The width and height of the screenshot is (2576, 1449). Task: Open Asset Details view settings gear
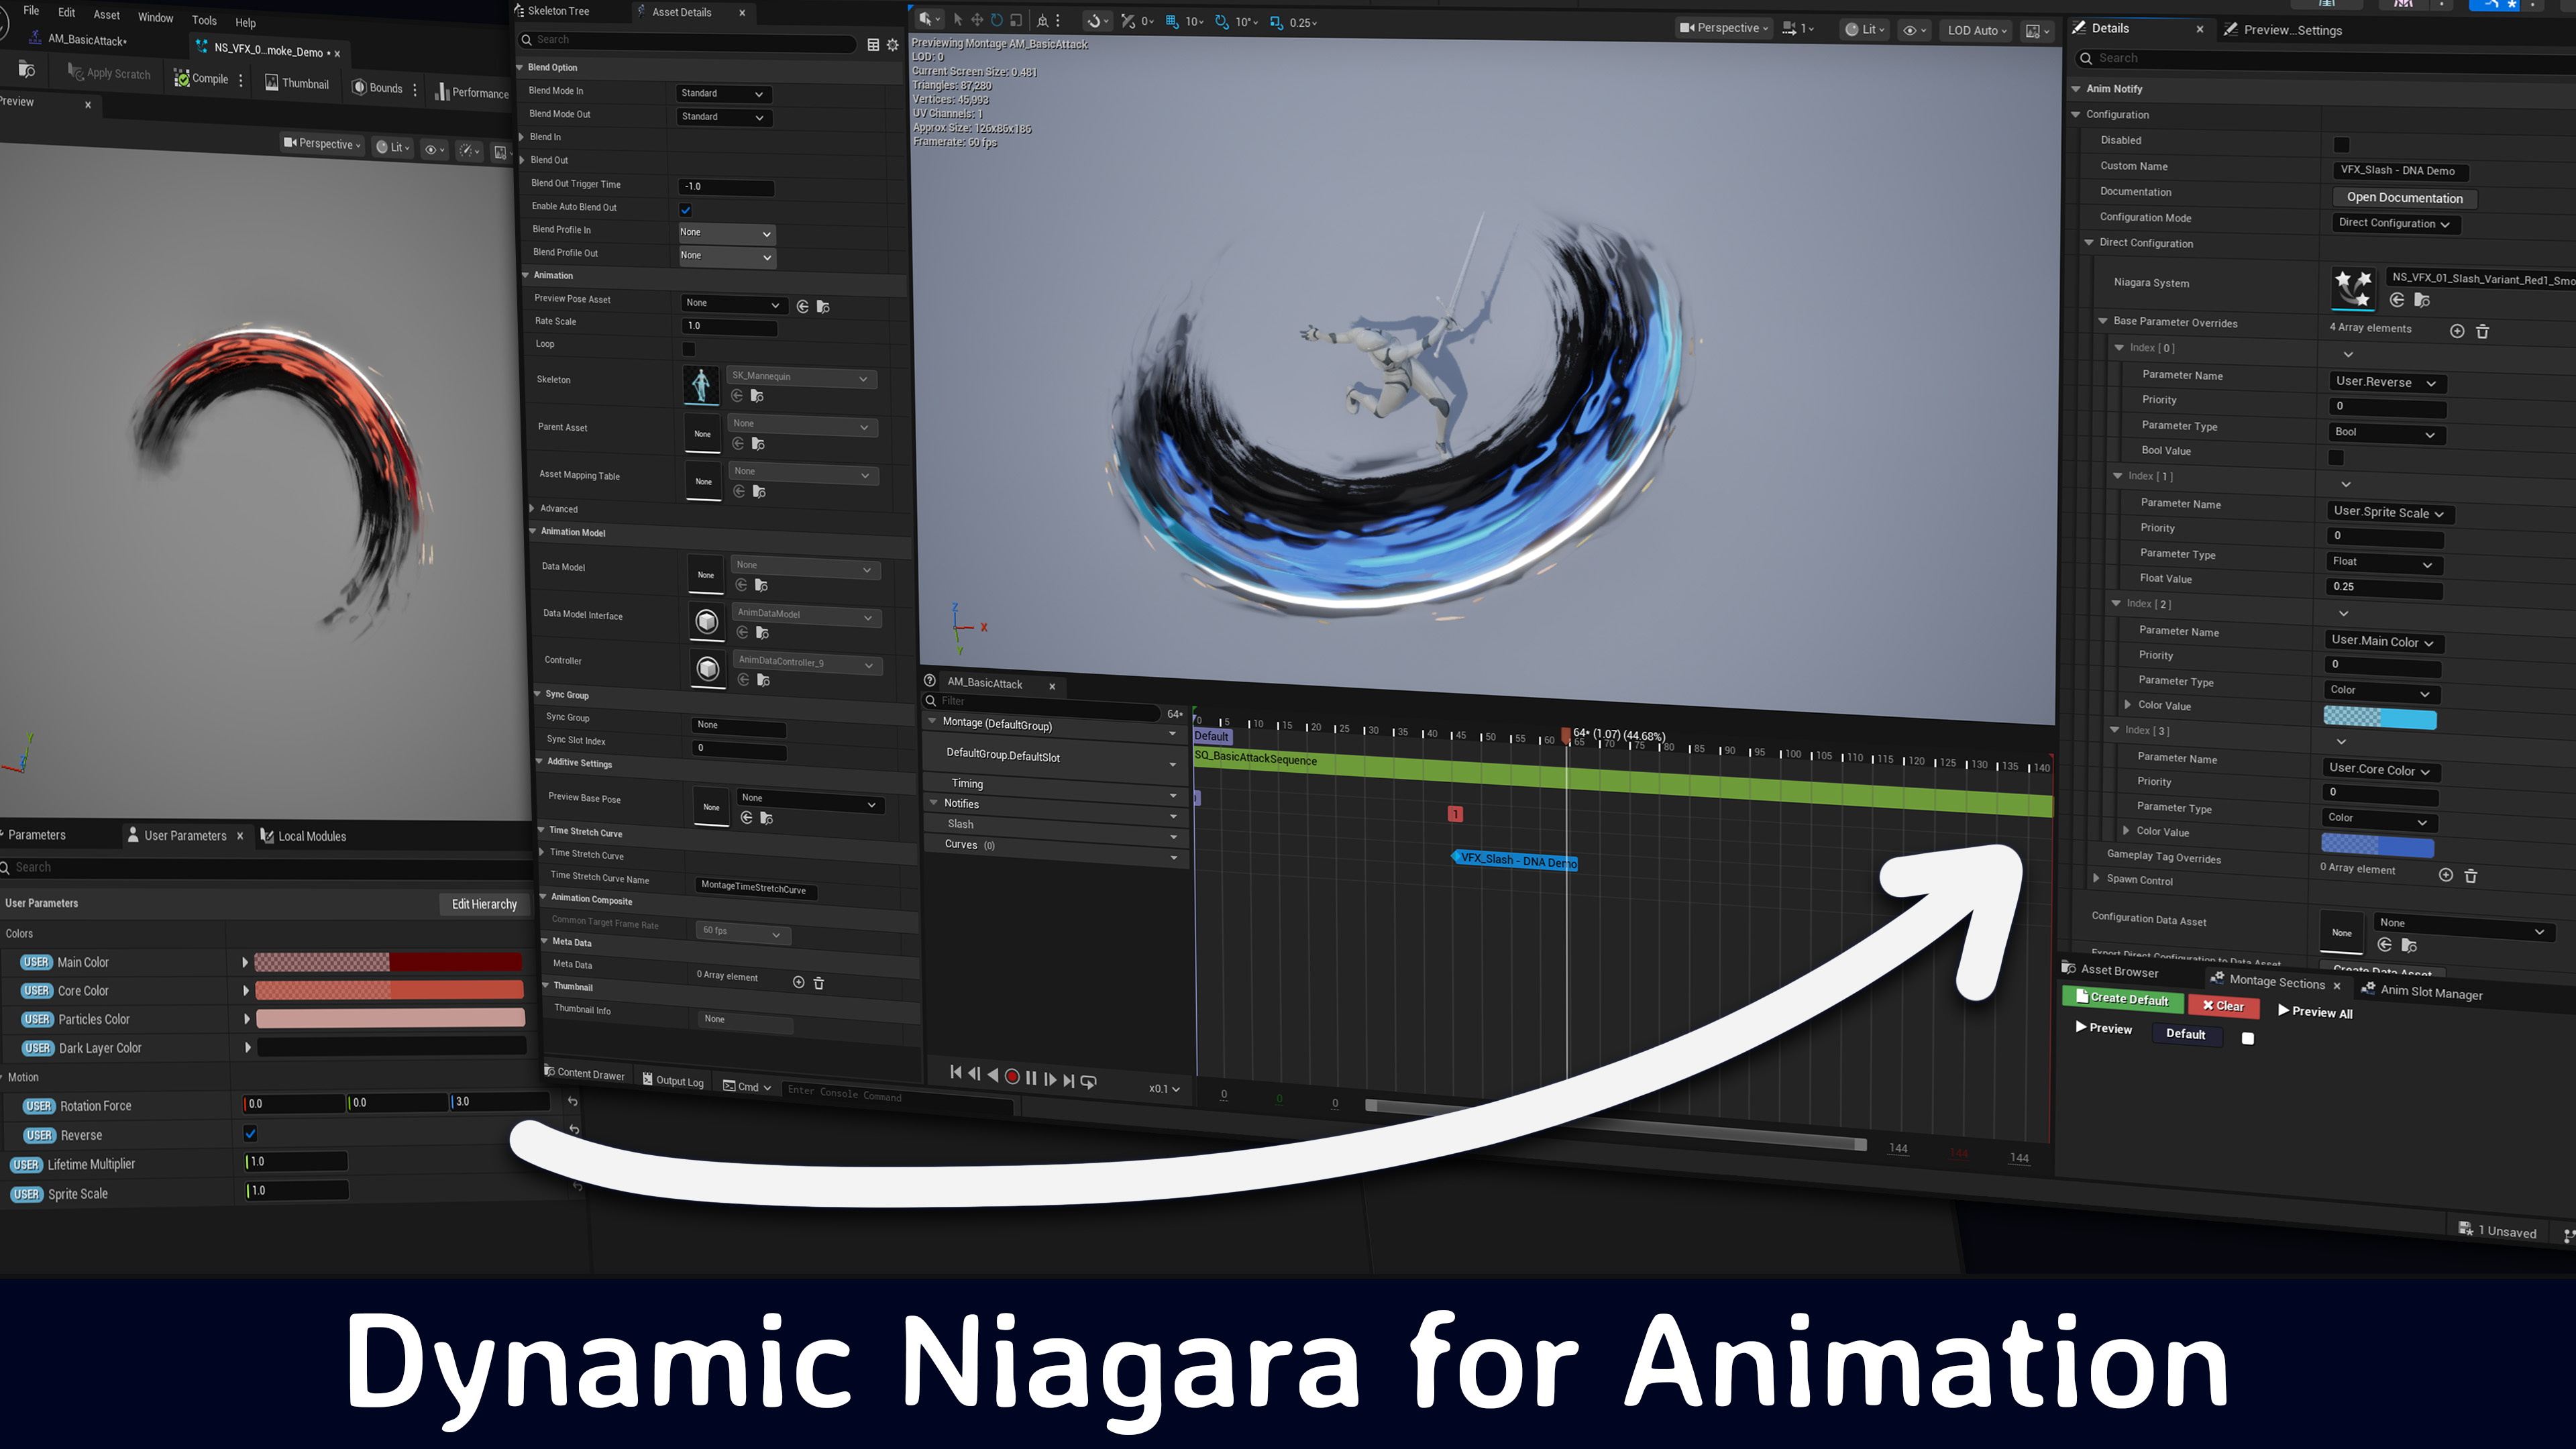[x=893, y=44]
